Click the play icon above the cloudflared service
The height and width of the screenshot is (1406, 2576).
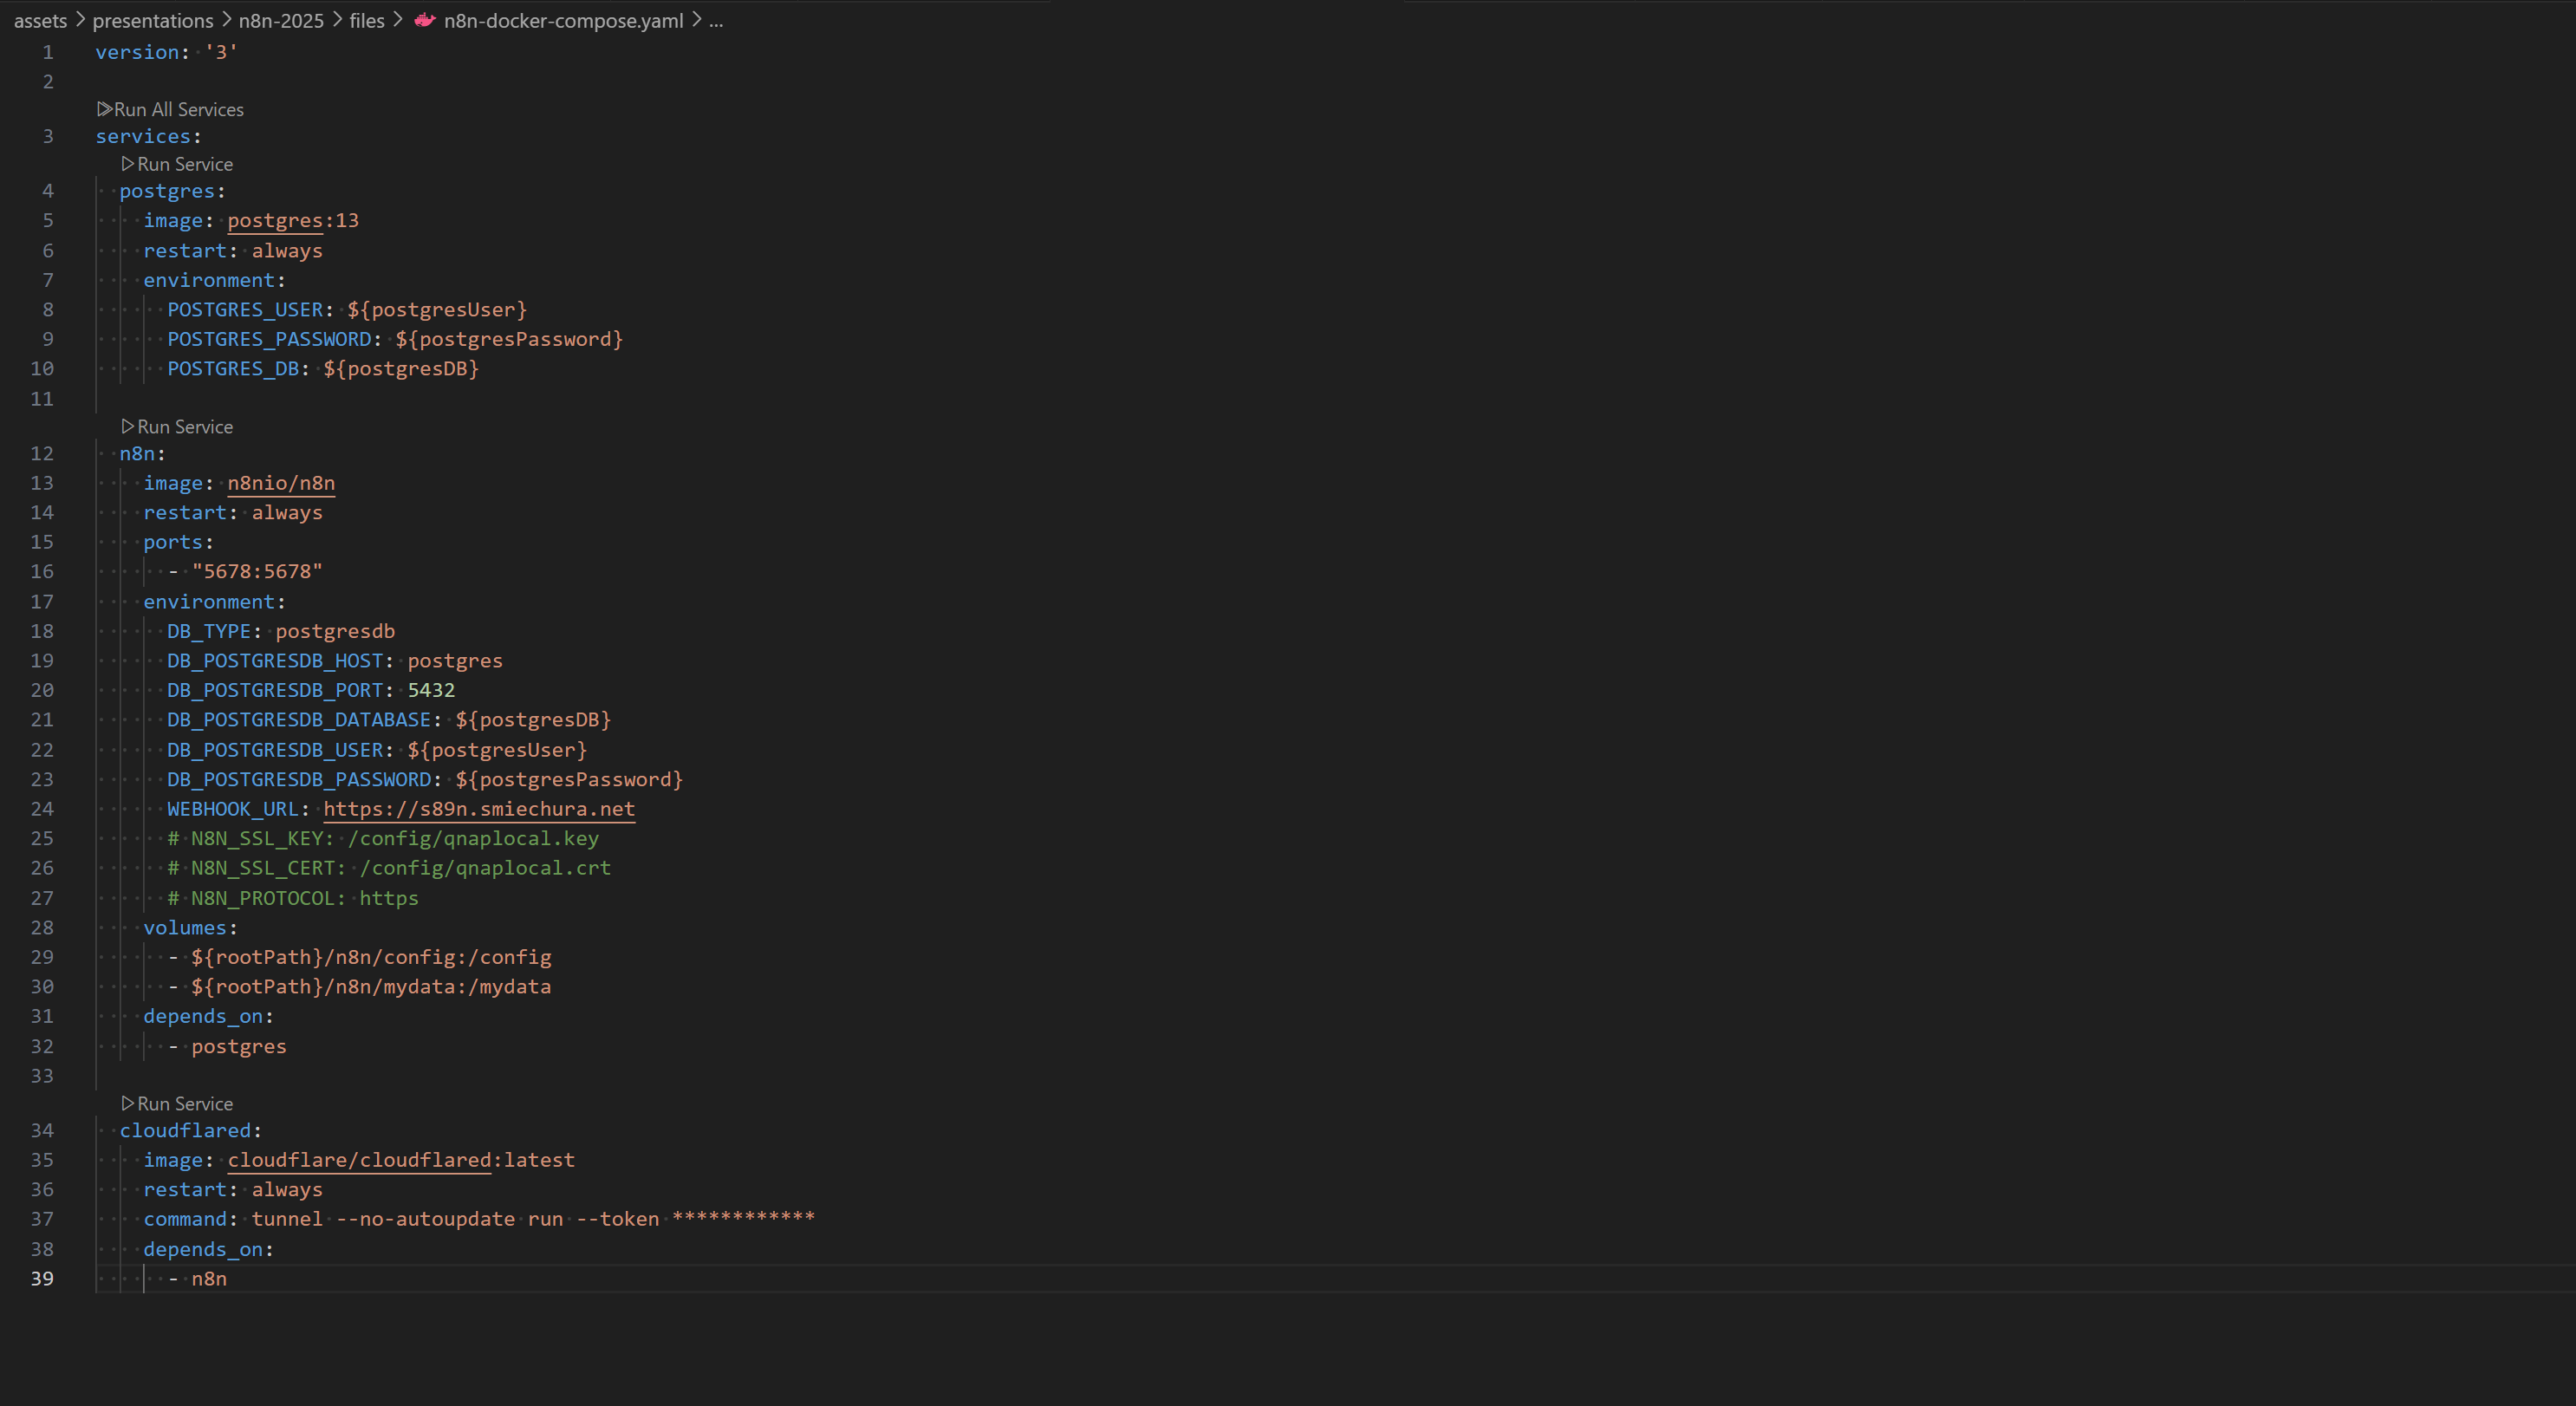click(x=128, y=1103)
